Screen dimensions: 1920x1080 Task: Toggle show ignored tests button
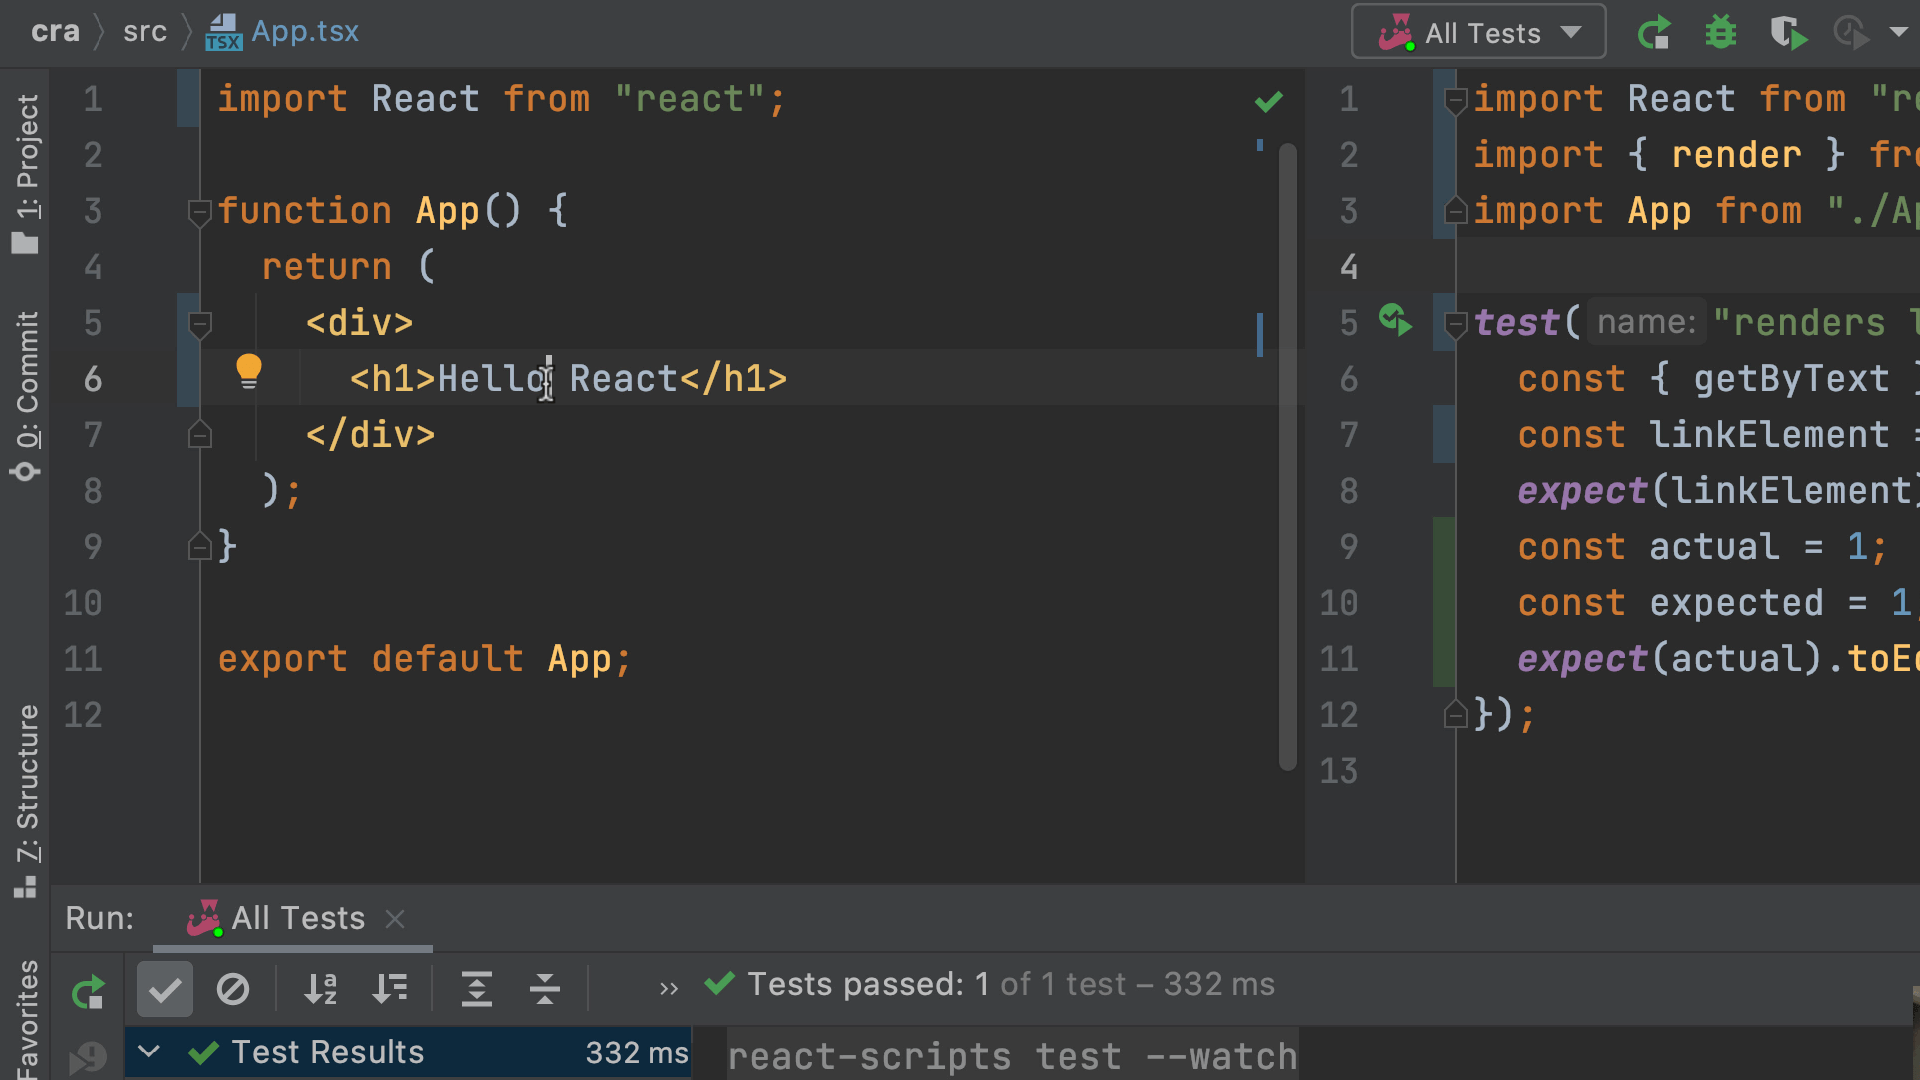pos(232,989)
